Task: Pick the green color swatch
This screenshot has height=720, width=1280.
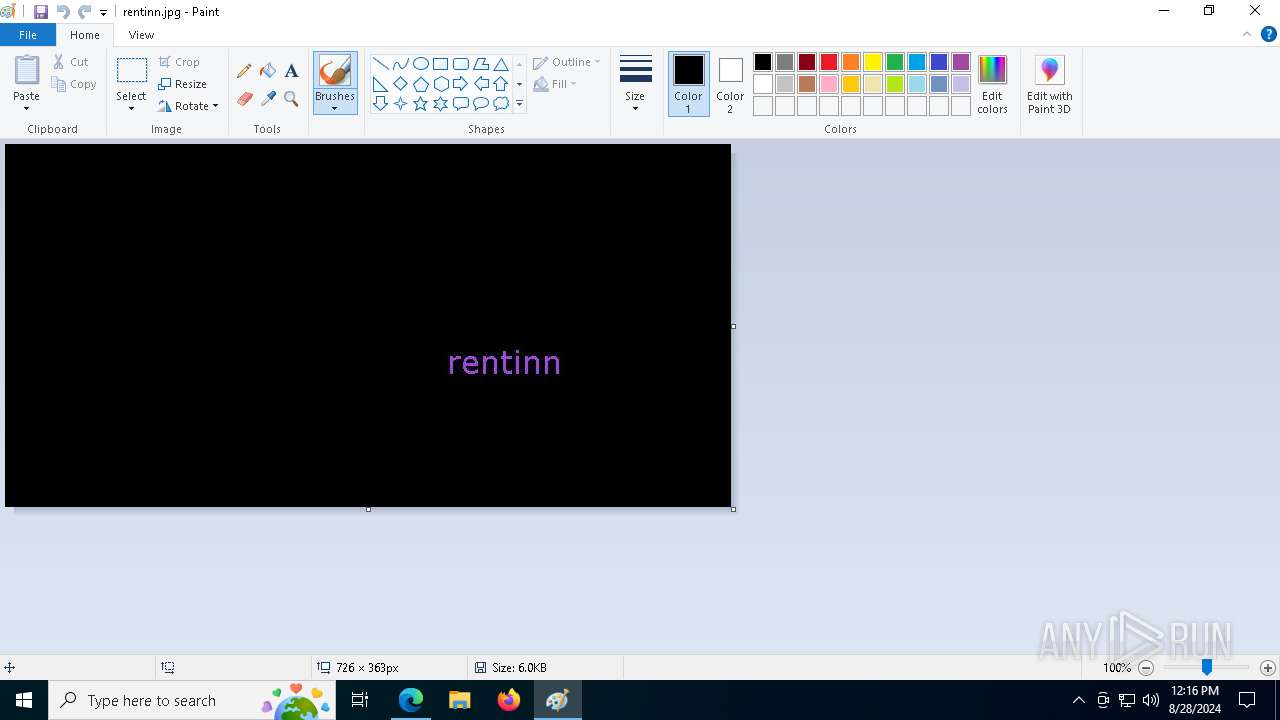Action: 895,62
